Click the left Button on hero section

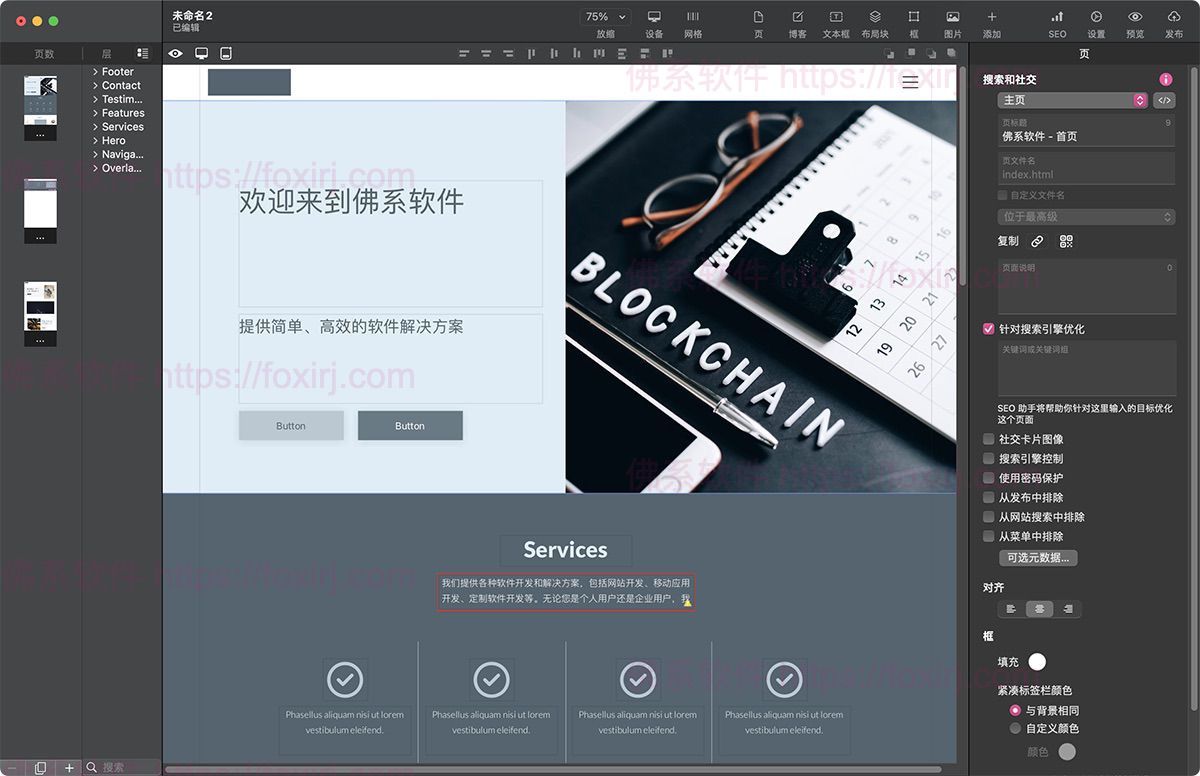[x=290, y=425]
